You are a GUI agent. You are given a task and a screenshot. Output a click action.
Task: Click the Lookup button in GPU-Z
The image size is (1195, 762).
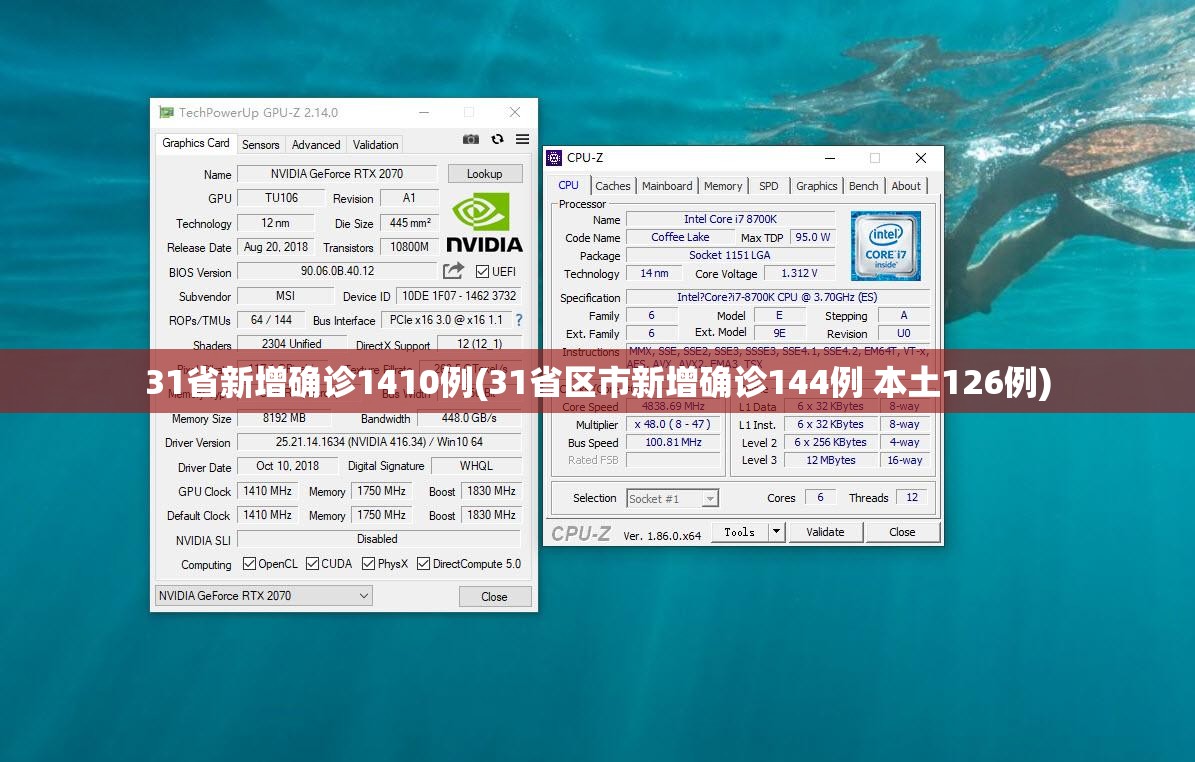coord(485,174)
